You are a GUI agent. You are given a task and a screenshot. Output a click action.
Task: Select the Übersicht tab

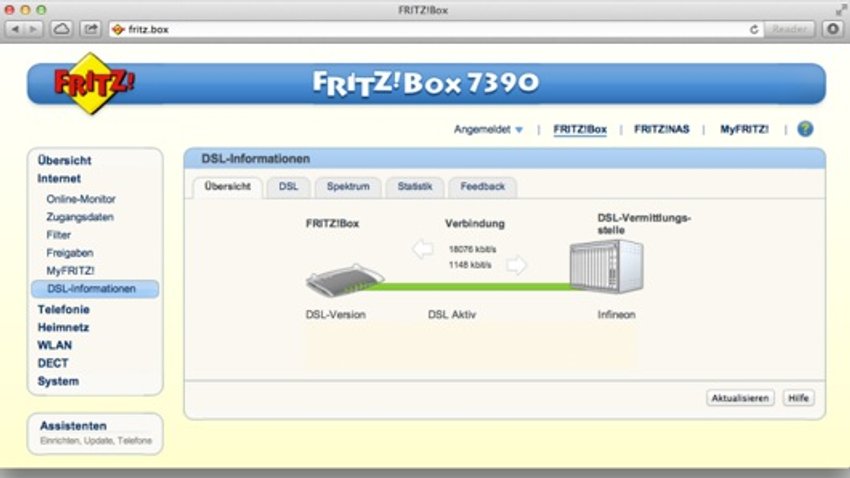(227, 187)
